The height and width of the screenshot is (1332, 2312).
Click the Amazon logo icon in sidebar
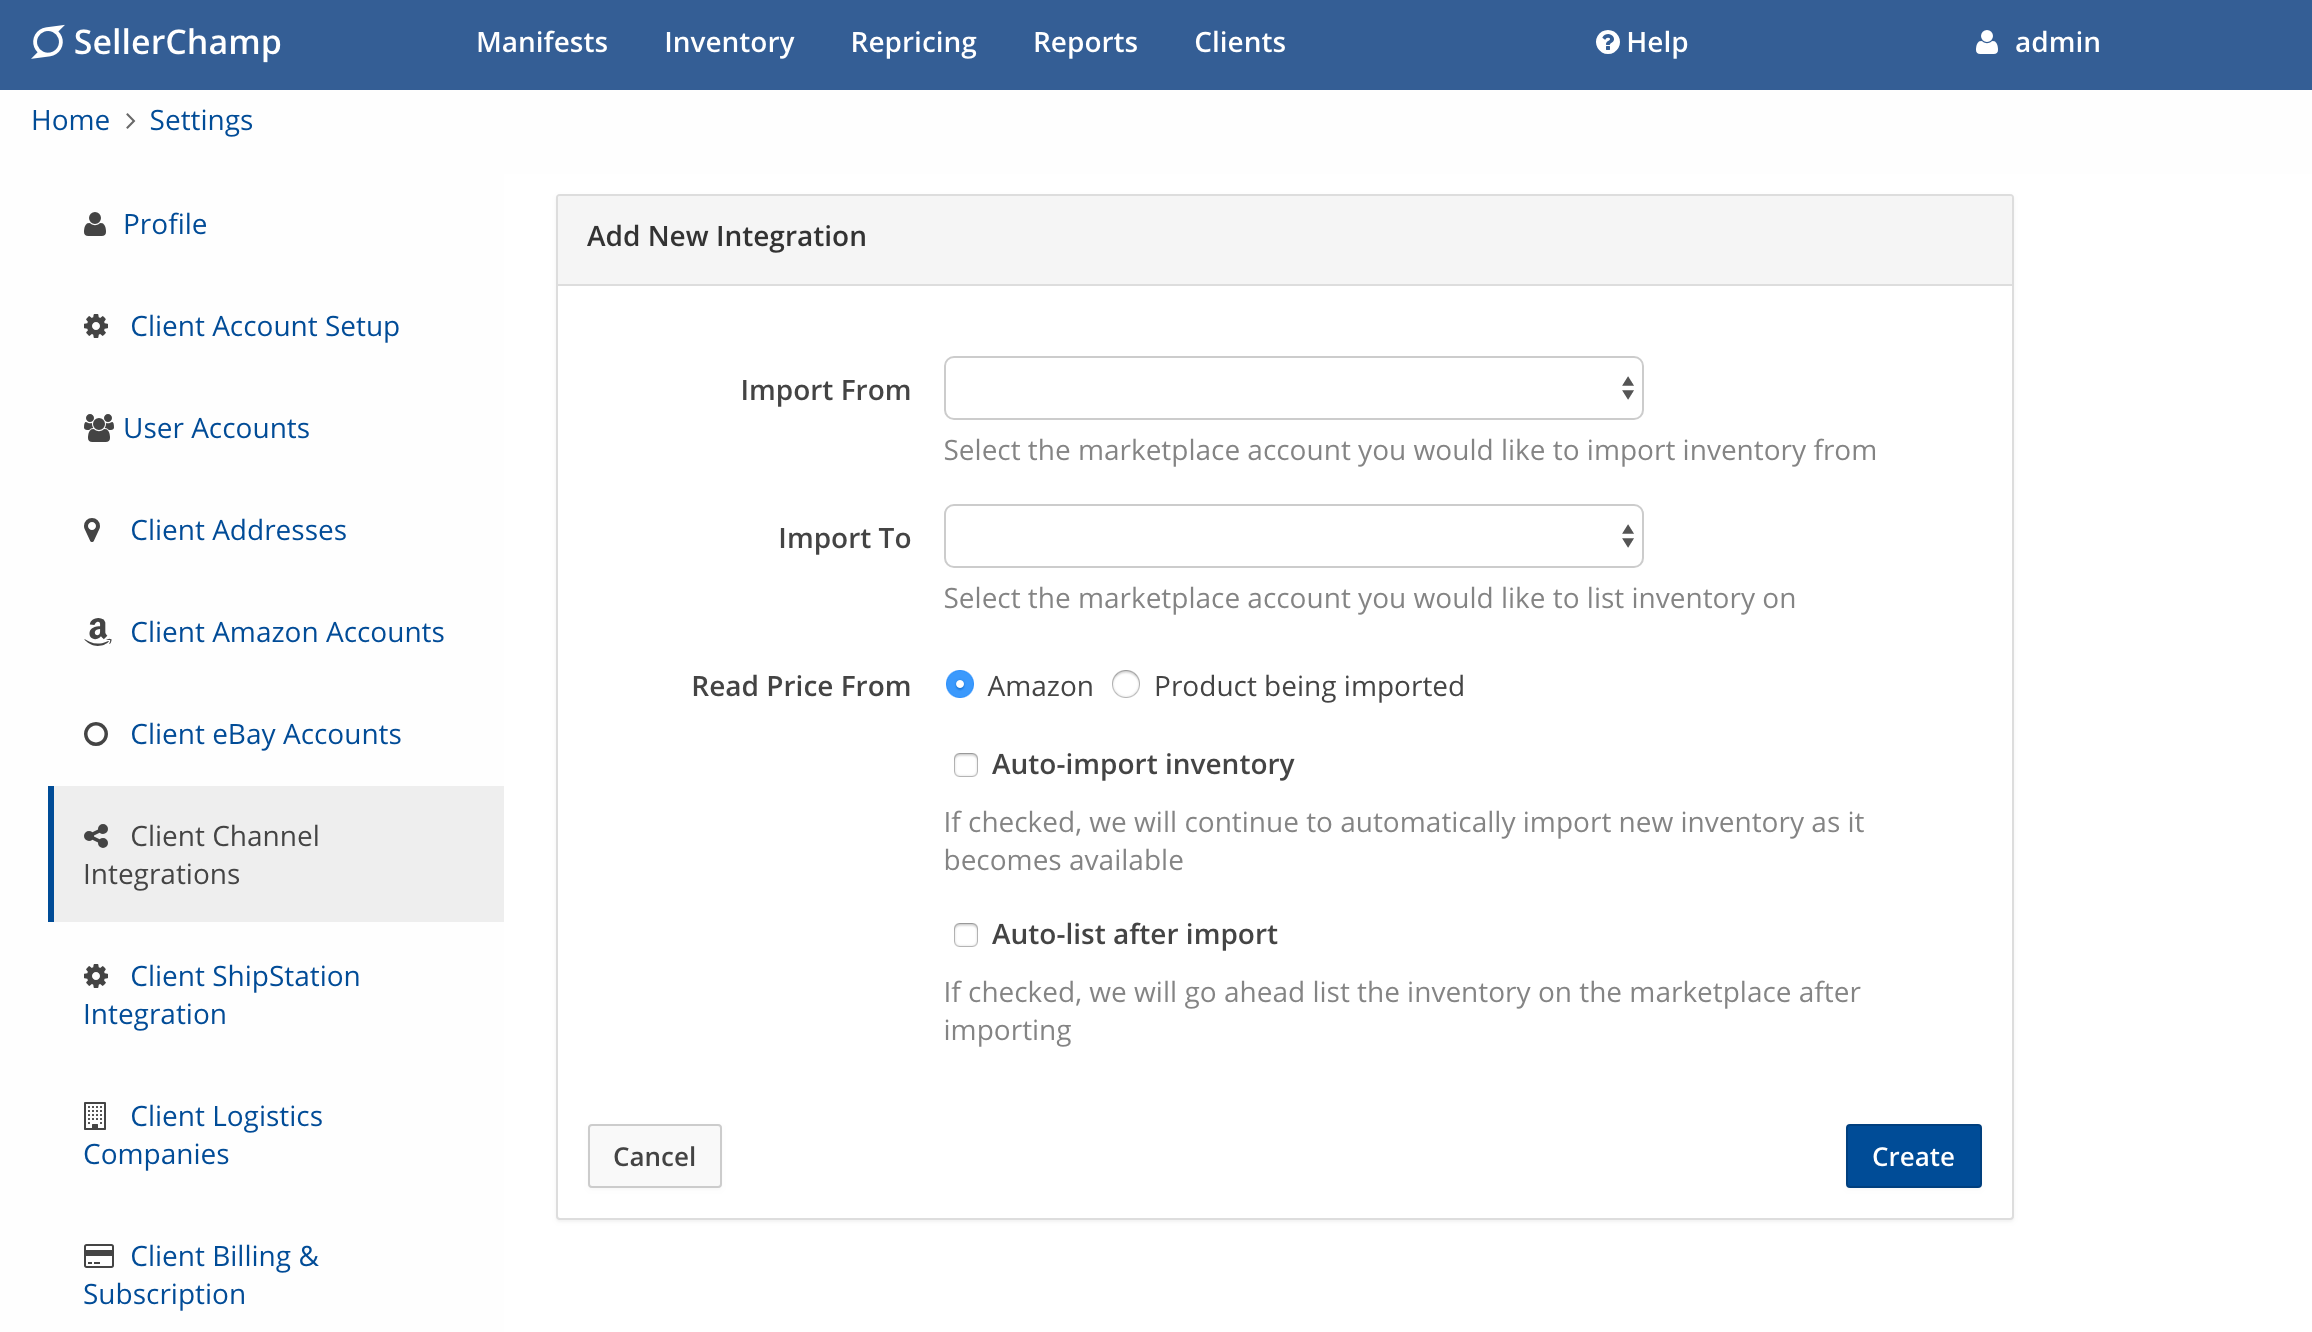click(97, 632)
